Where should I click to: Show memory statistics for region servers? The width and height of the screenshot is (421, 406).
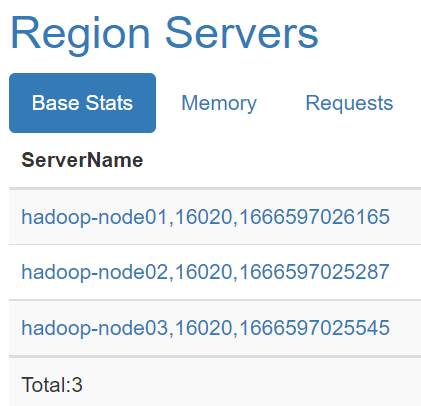coord(219,103)
